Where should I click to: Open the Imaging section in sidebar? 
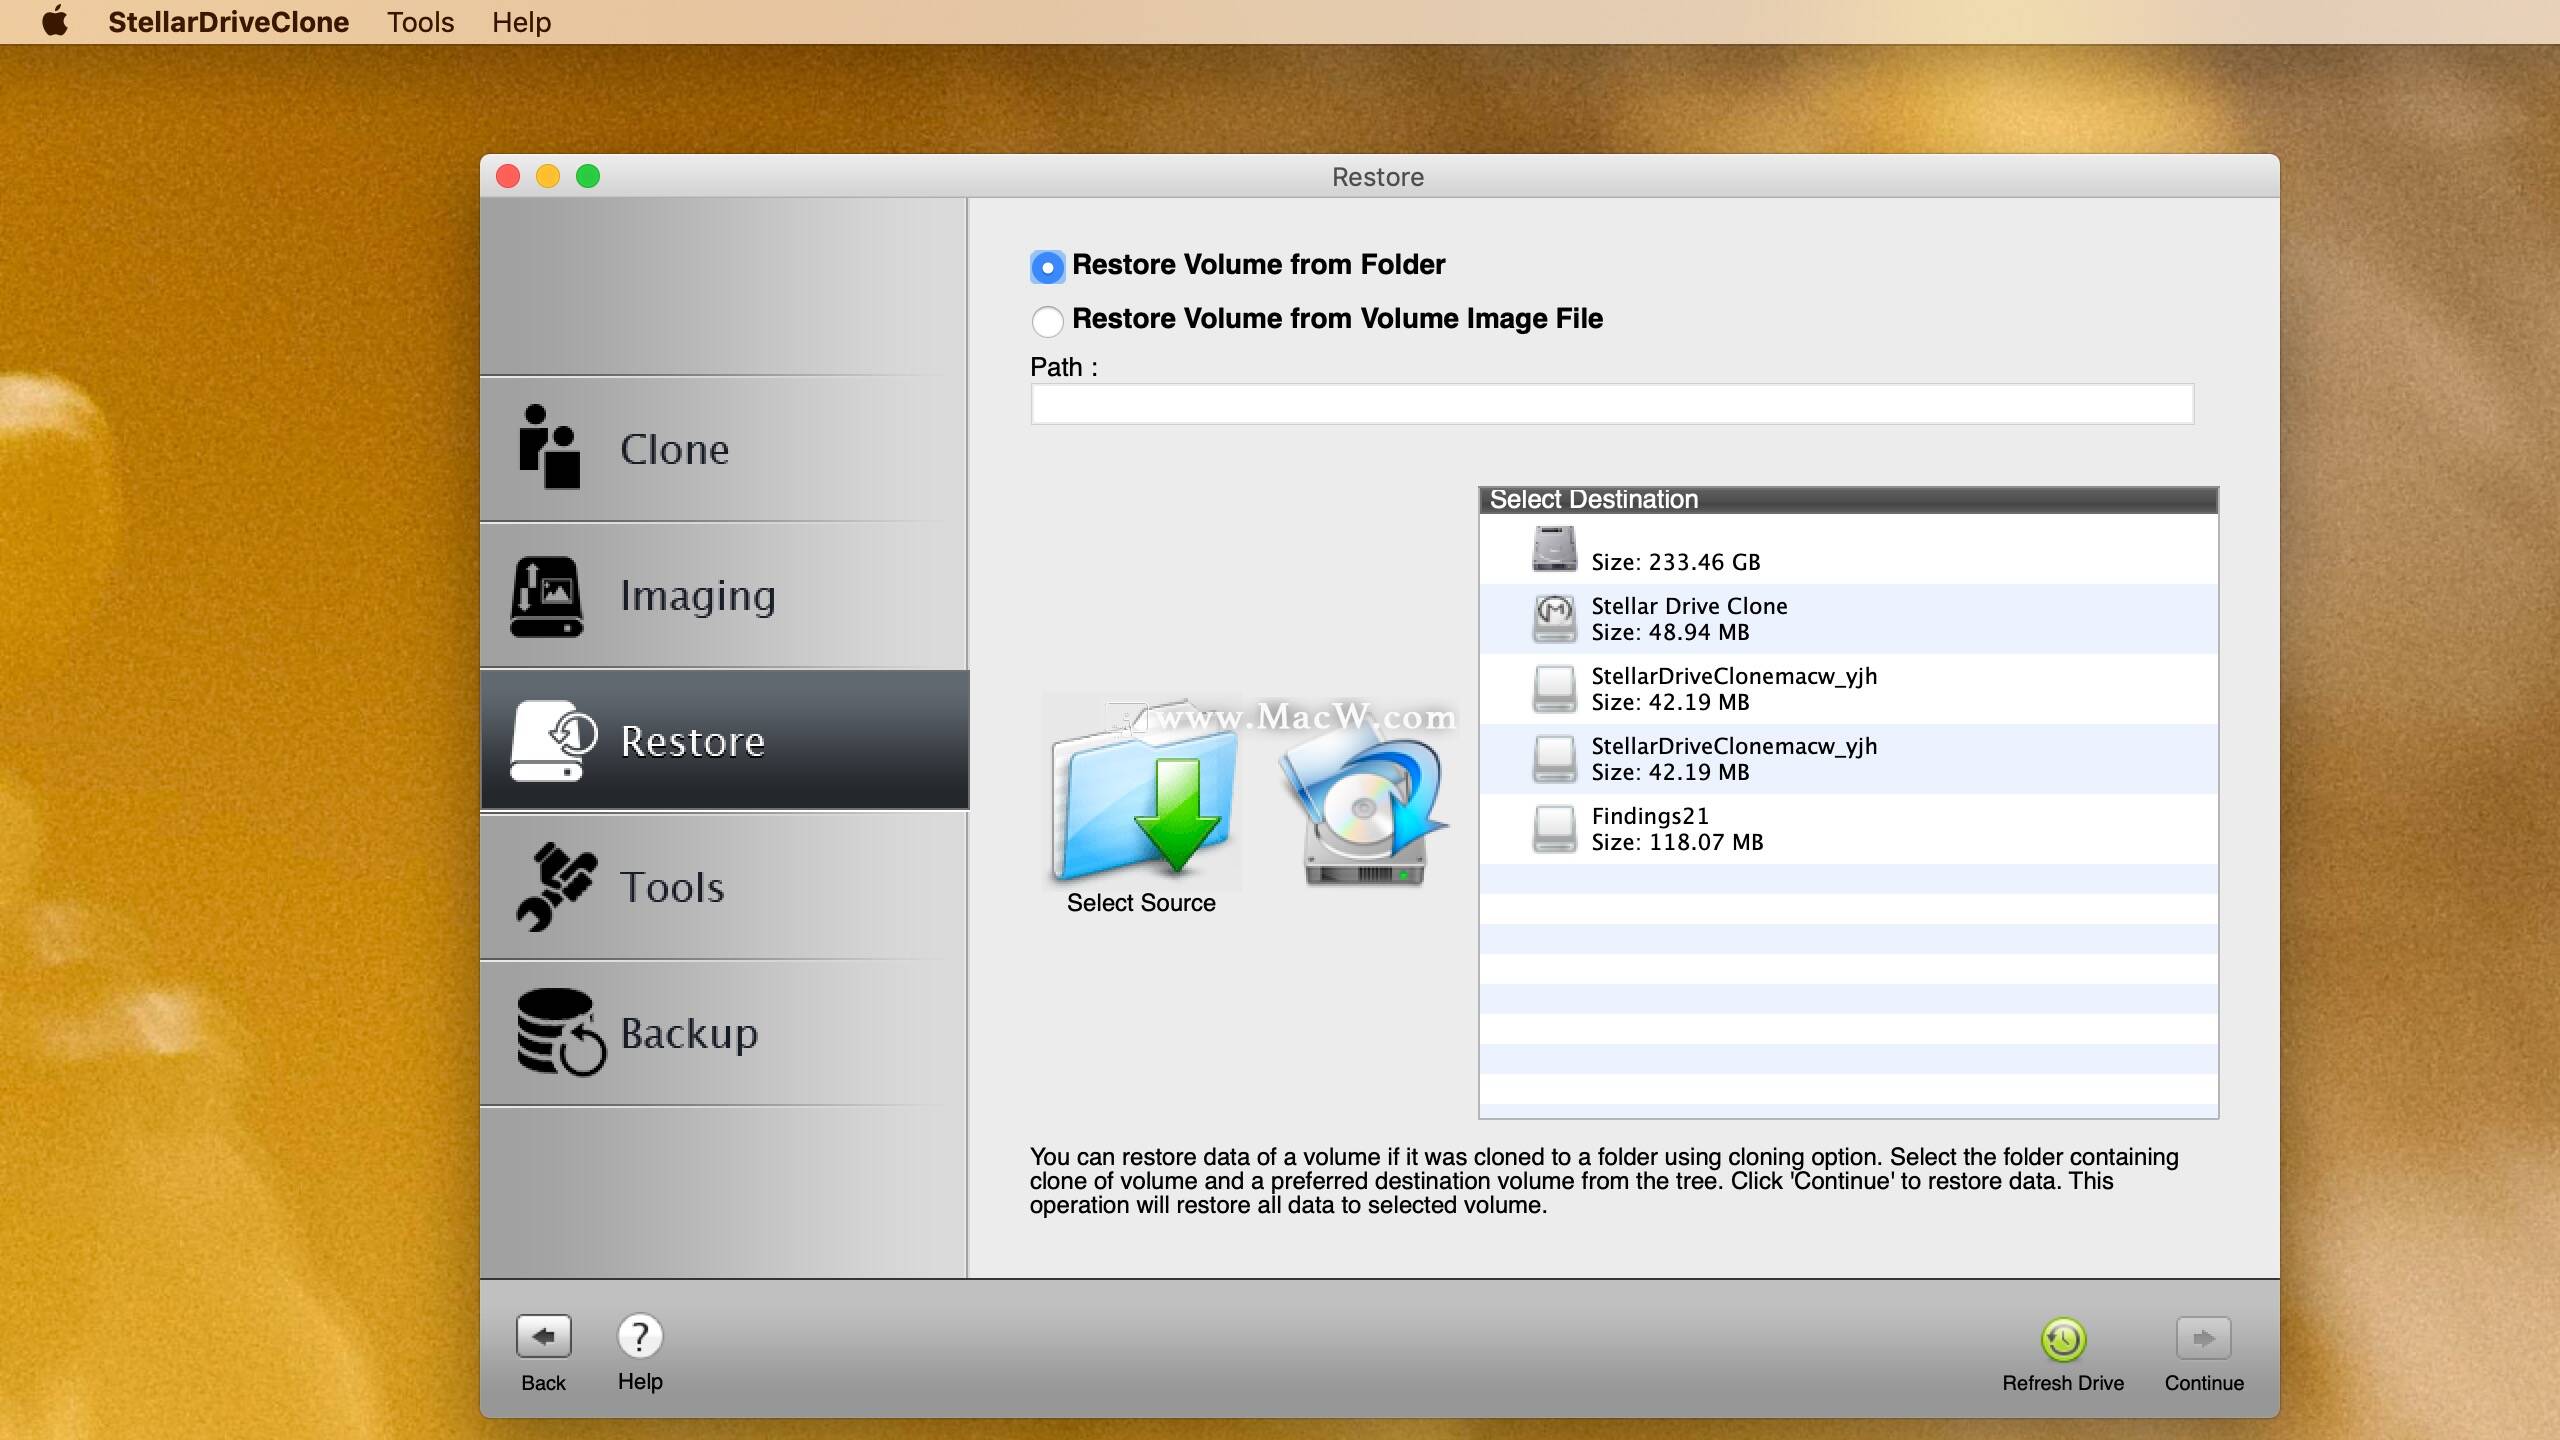click(x=724, y=595)
